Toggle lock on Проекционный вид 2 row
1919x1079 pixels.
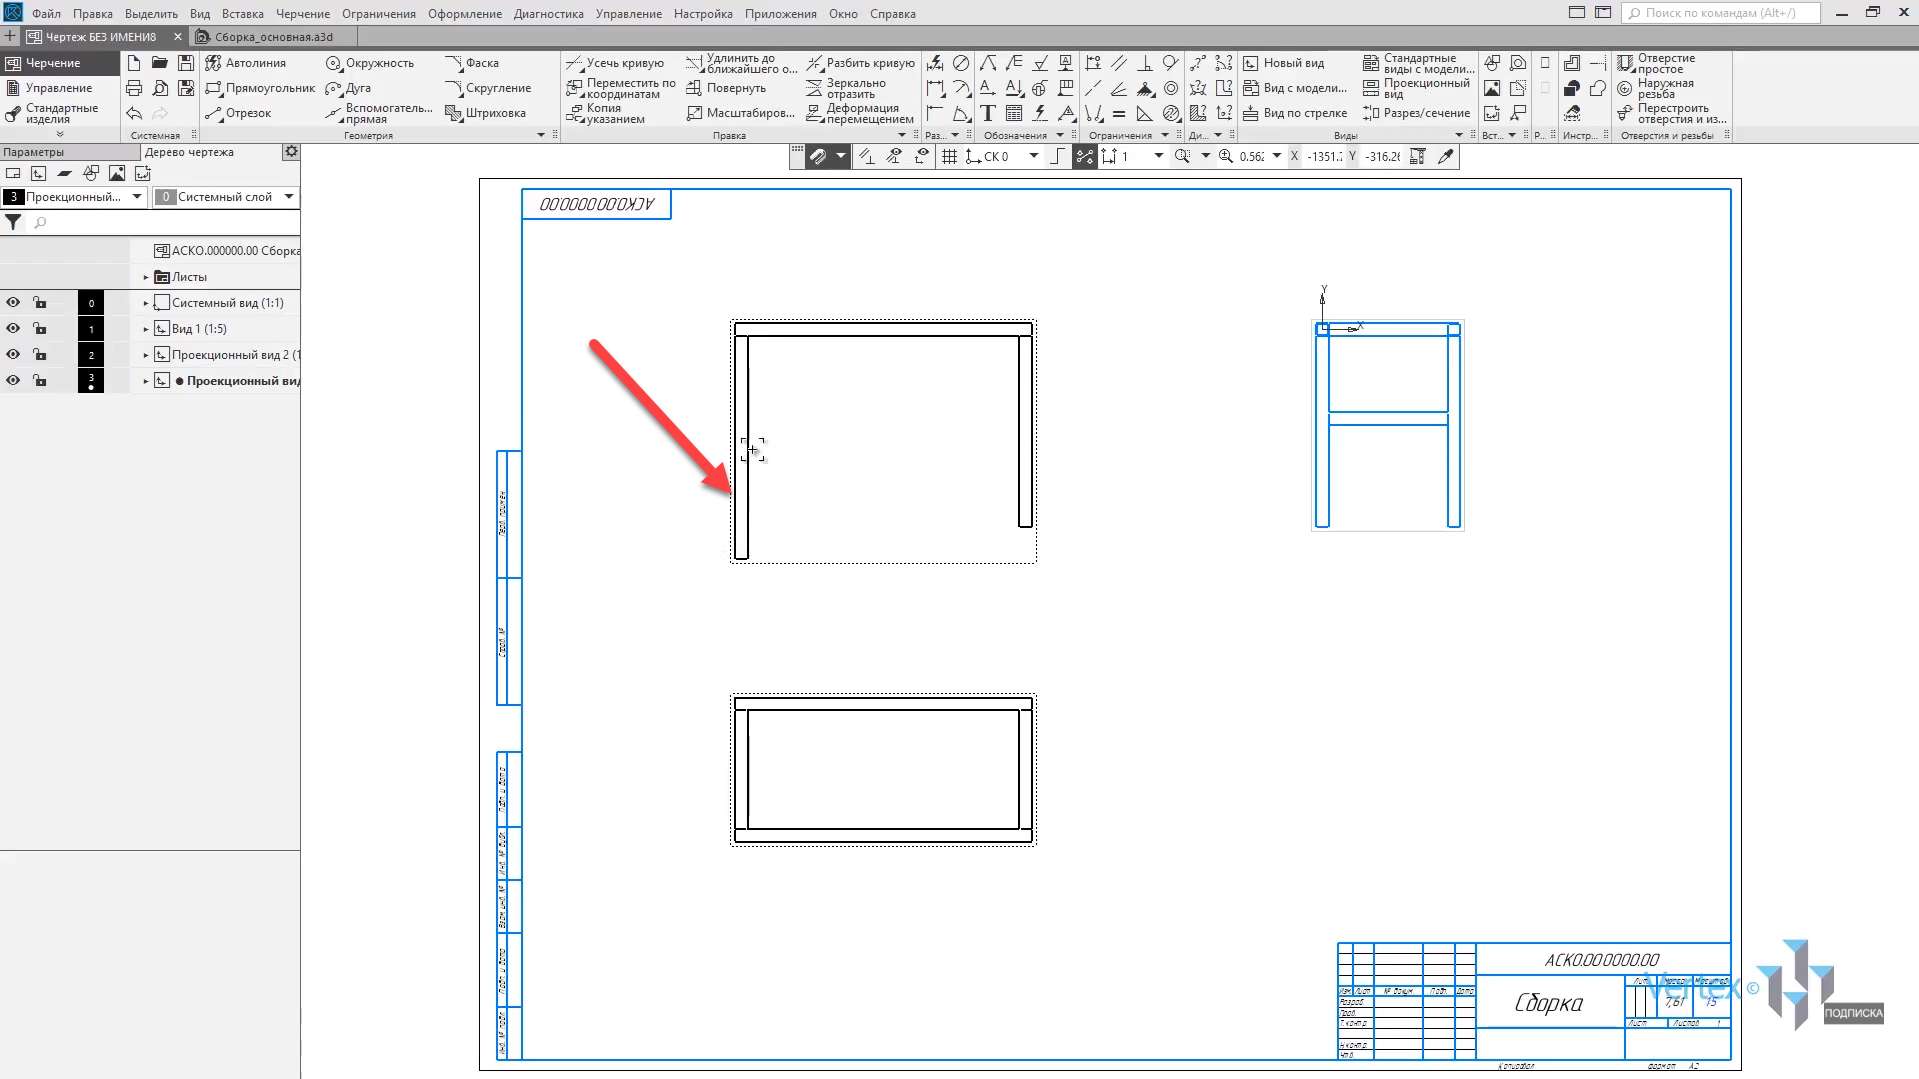40,355
